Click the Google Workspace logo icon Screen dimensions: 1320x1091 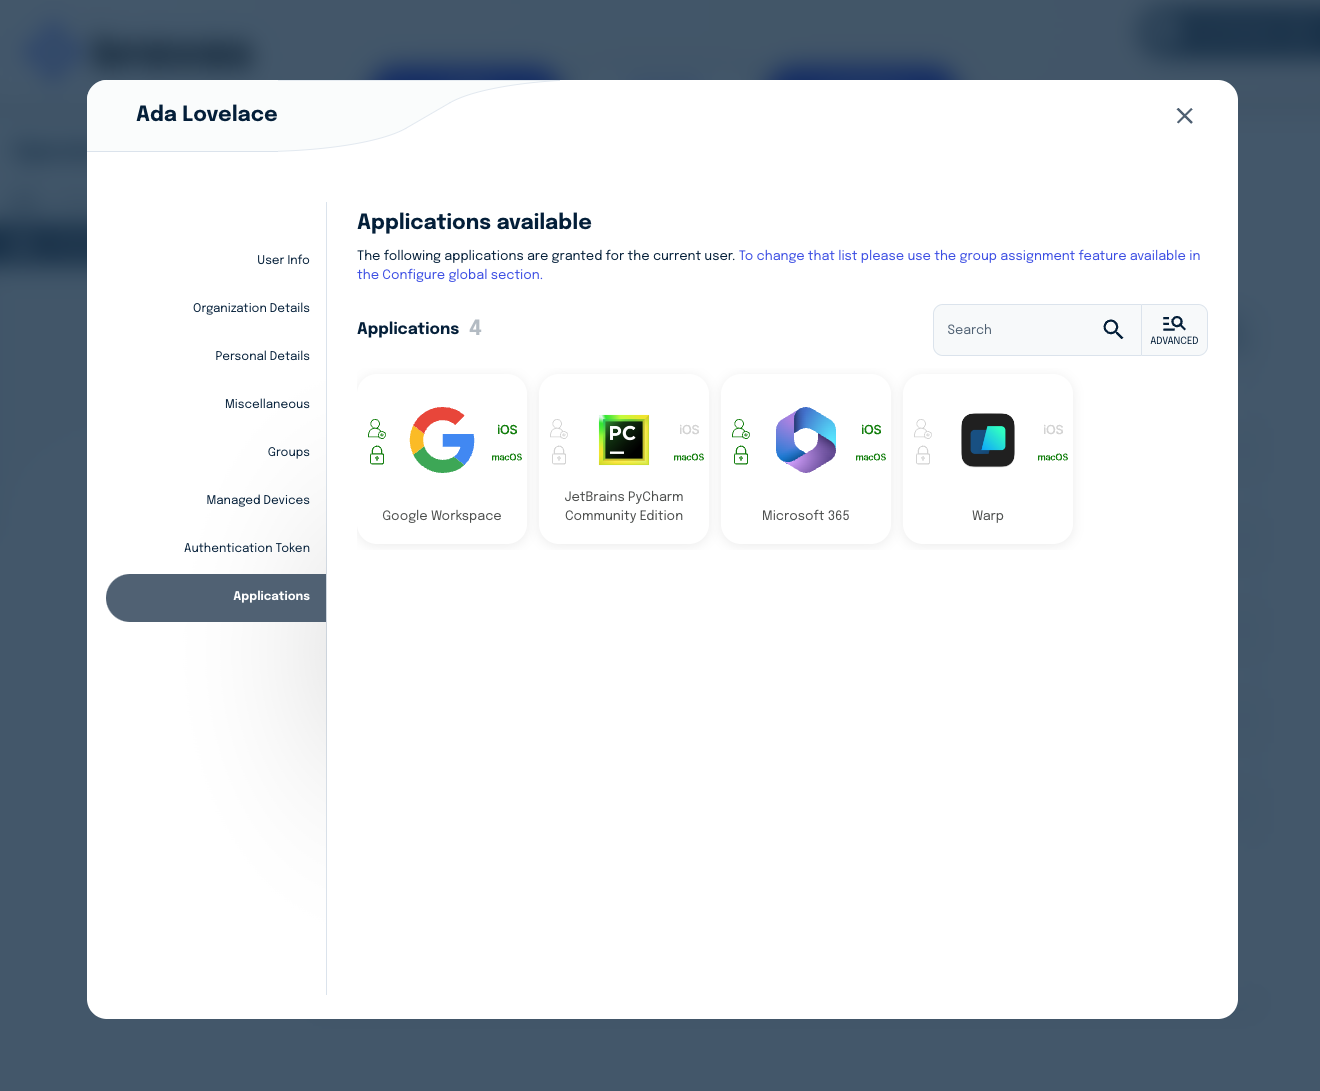(442, 440)
